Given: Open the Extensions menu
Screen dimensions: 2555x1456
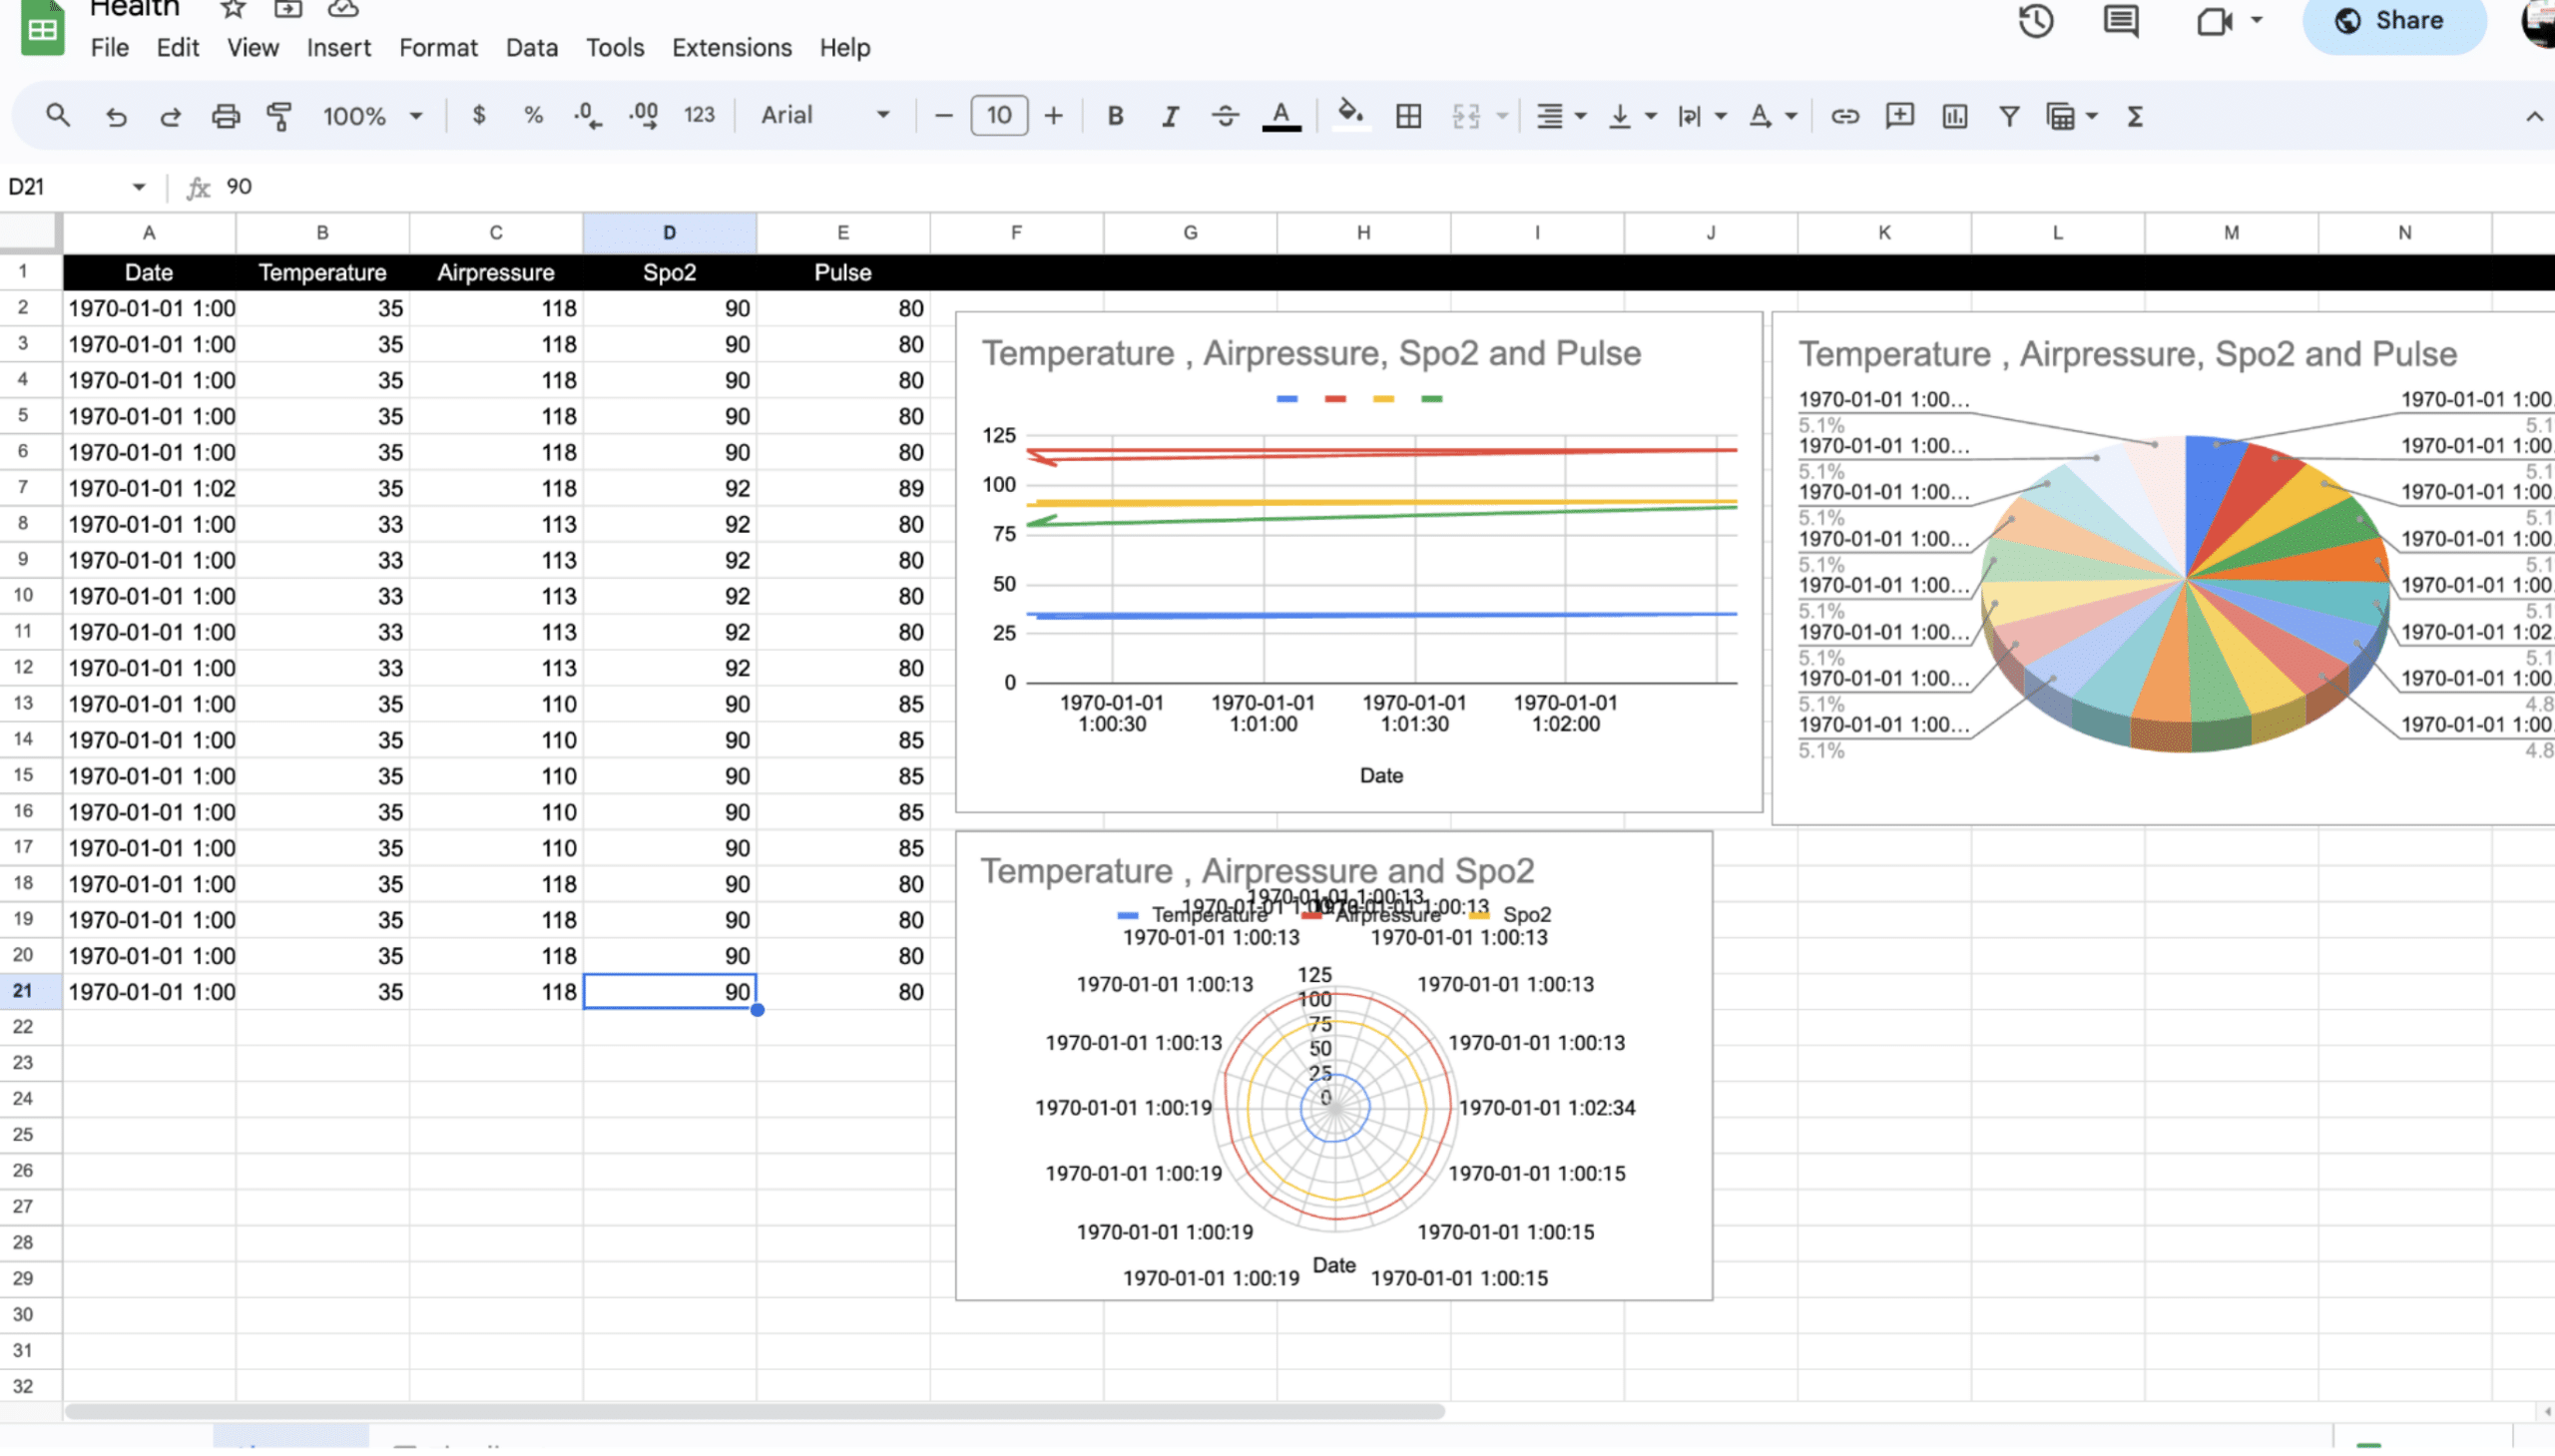Looking at the screenshot, I should [x=731, y=48].
